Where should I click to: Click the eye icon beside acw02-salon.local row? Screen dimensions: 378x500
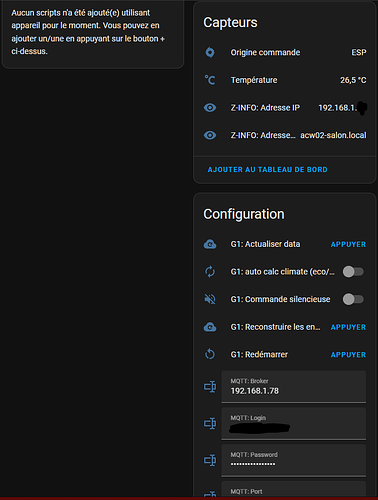(210, 135)
